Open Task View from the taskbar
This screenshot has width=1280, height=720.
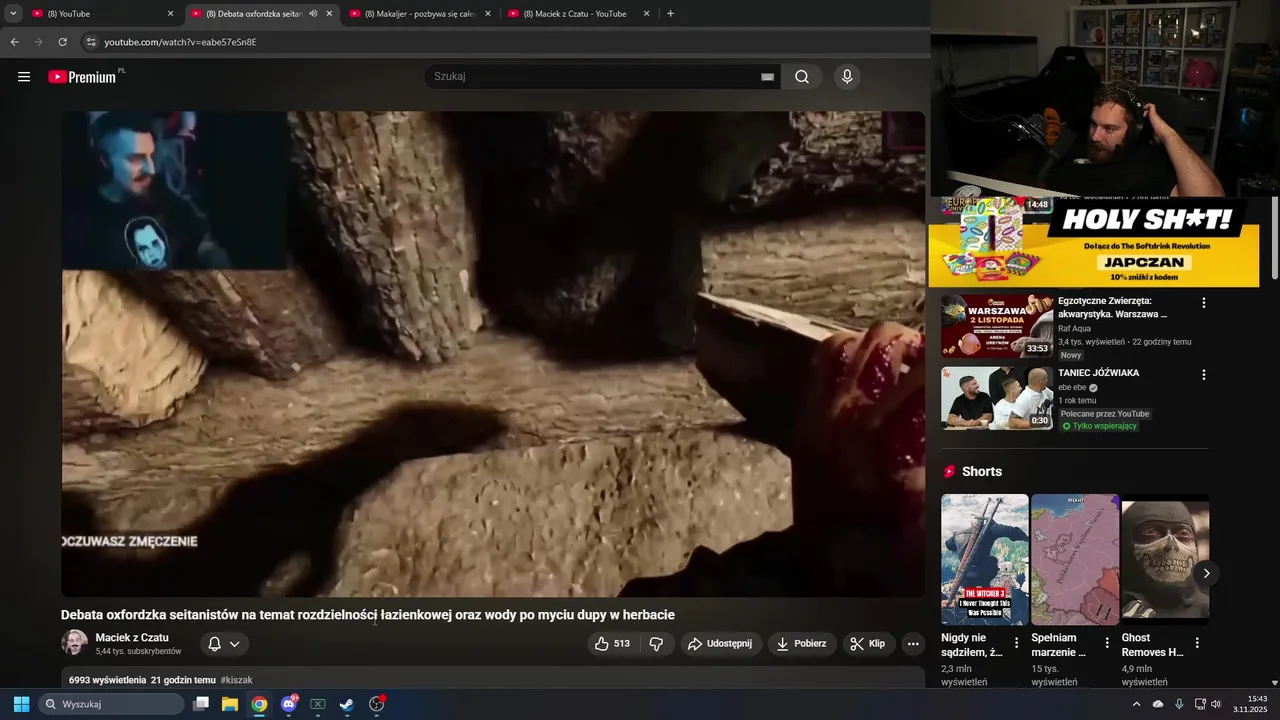(201, 704)
